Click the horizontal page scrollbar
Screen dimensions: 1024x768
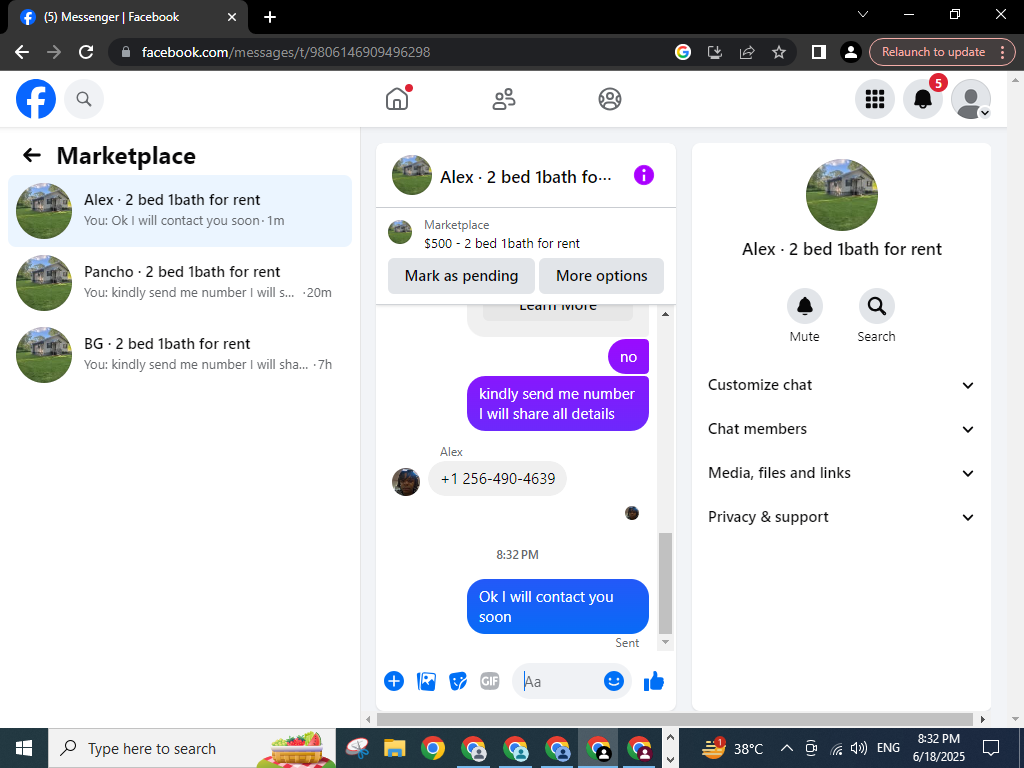tap(675, 720)
